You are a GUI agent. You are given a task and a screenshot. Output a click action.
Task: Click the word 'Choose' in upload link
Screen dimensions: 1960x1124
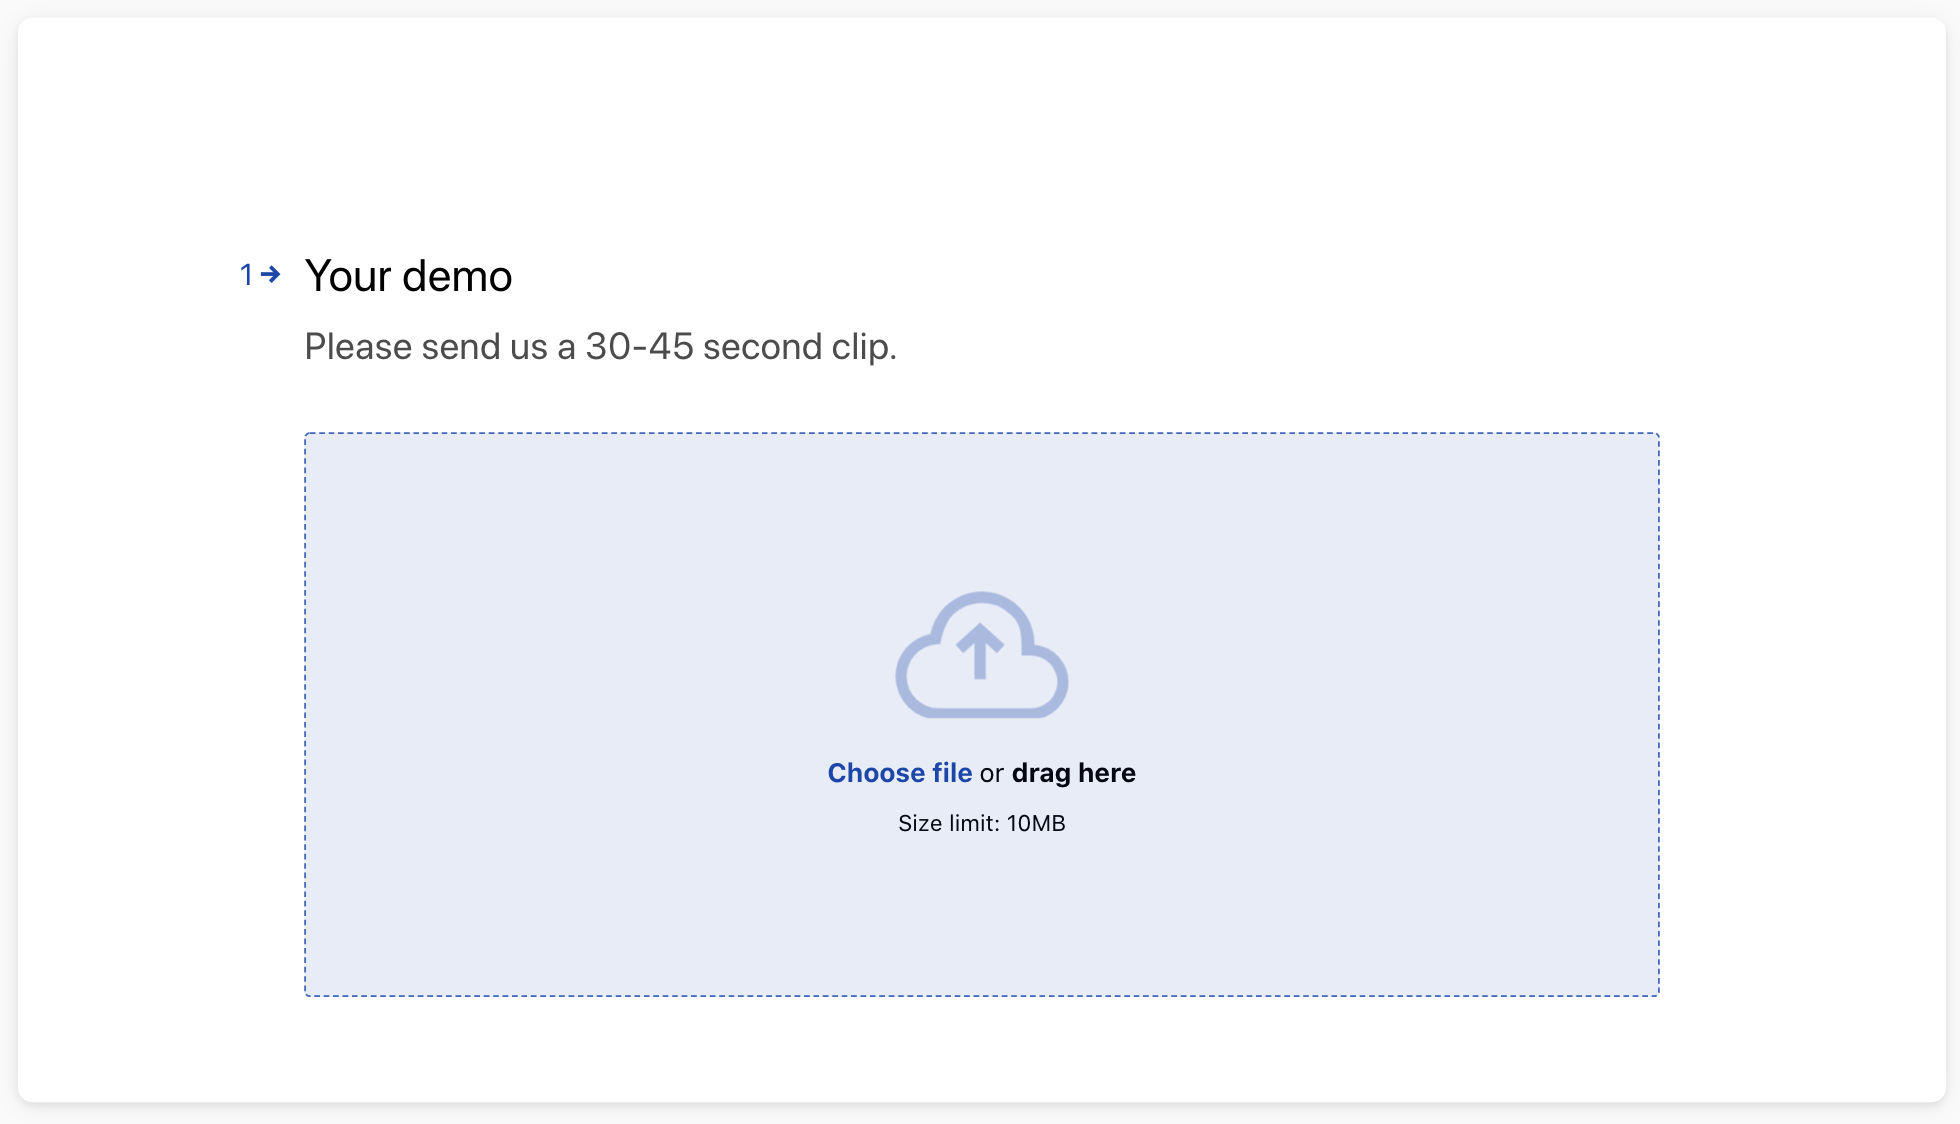tap(876, 773)
